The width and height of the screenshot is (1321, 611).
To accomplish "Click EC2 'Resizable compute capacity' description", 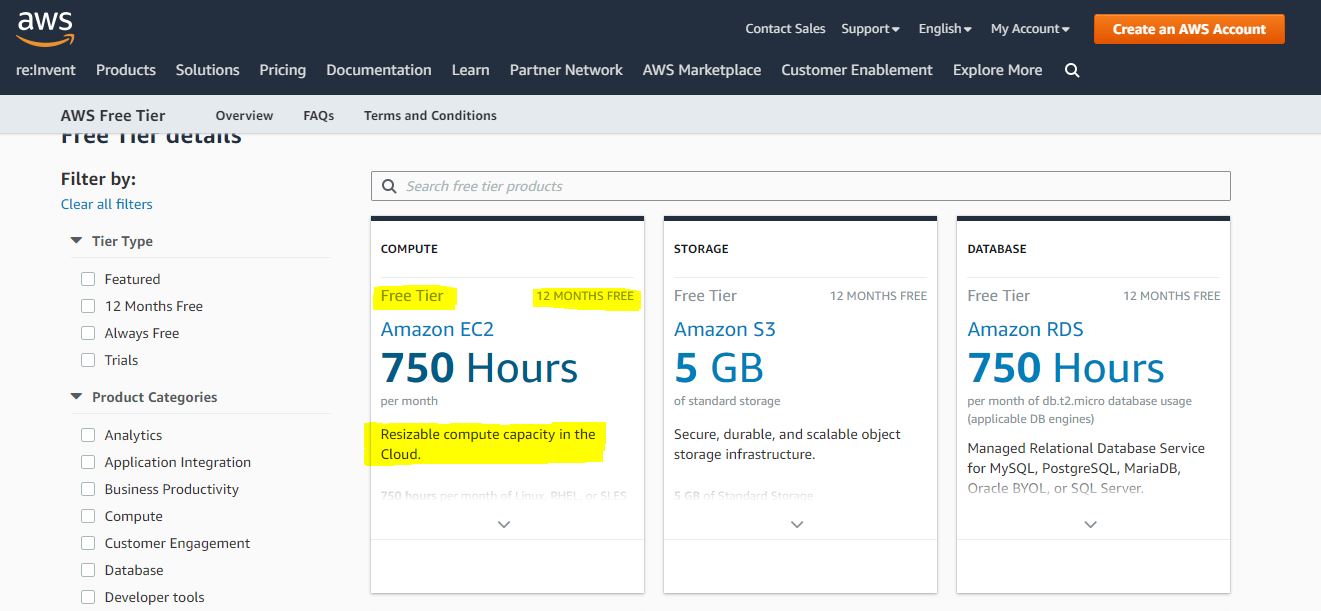I will (488, 444).
